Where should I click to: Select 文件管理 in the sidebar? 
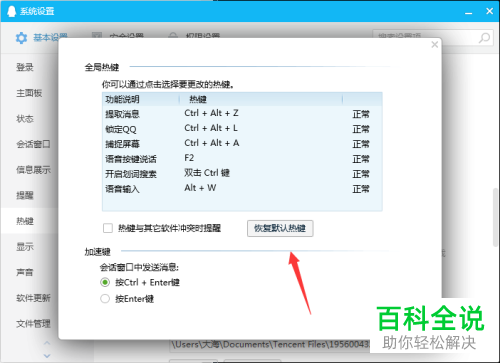(x=33, y=323)
